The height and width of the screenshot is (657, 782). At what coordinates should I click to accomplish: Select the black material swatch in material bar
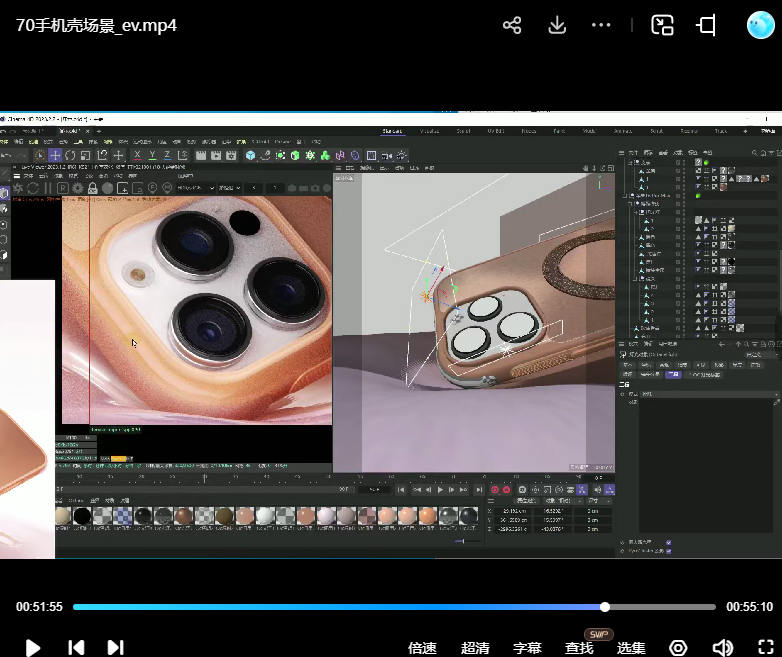click(x=82, y=515)
